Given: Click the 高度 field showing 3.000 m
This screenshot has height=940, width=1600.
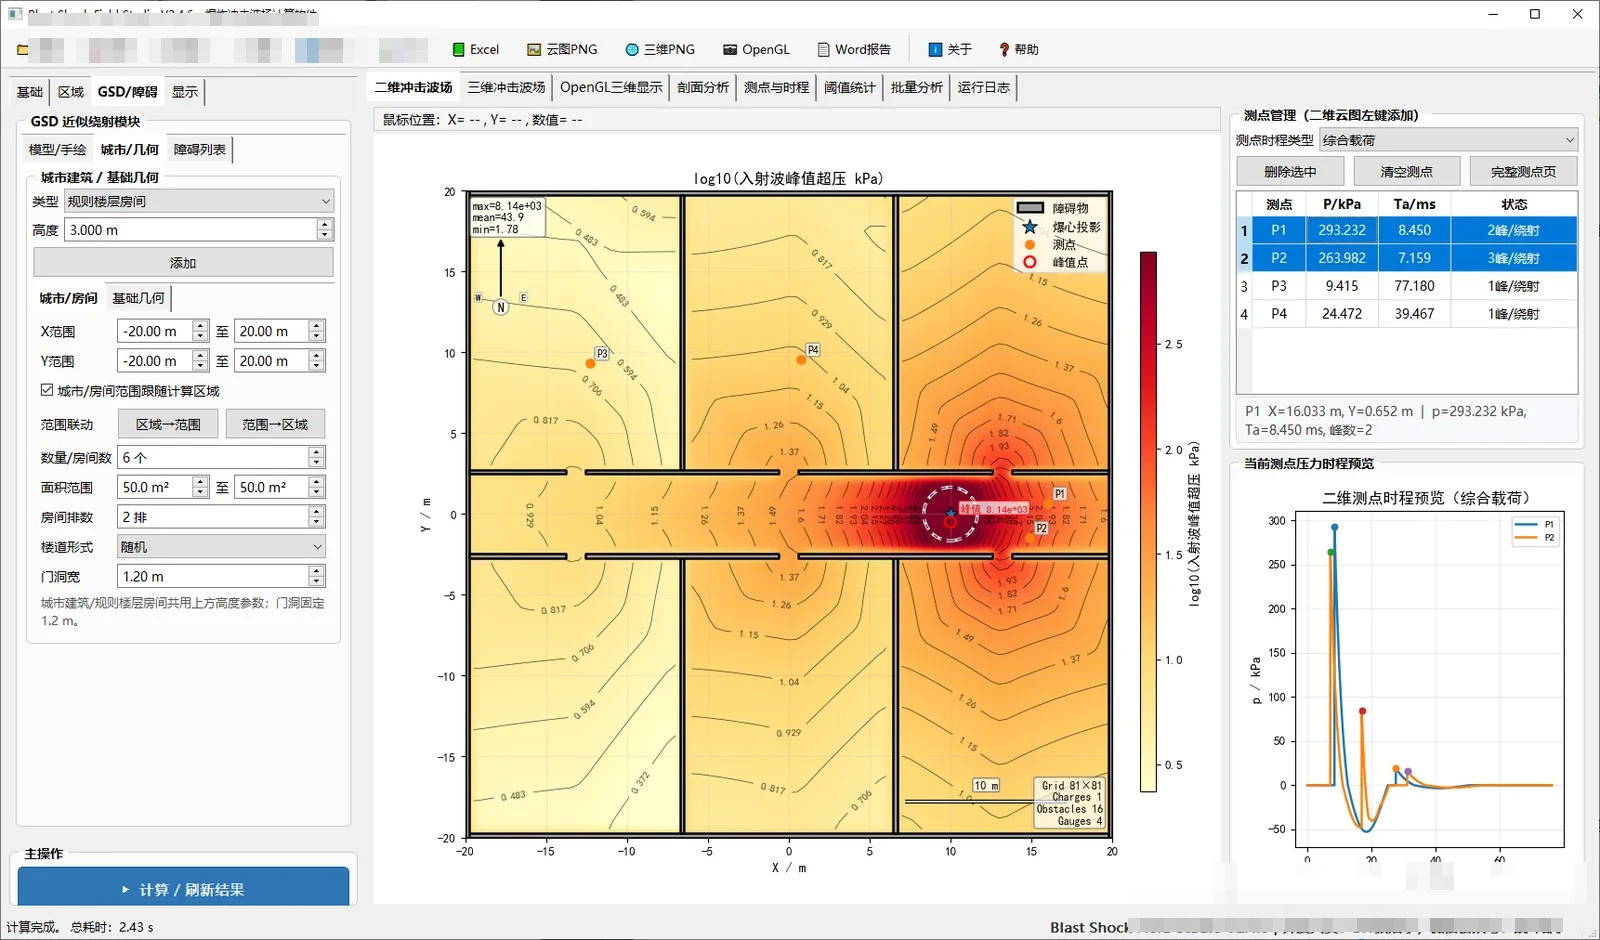Looking at the screenshot, I should 191,230.
